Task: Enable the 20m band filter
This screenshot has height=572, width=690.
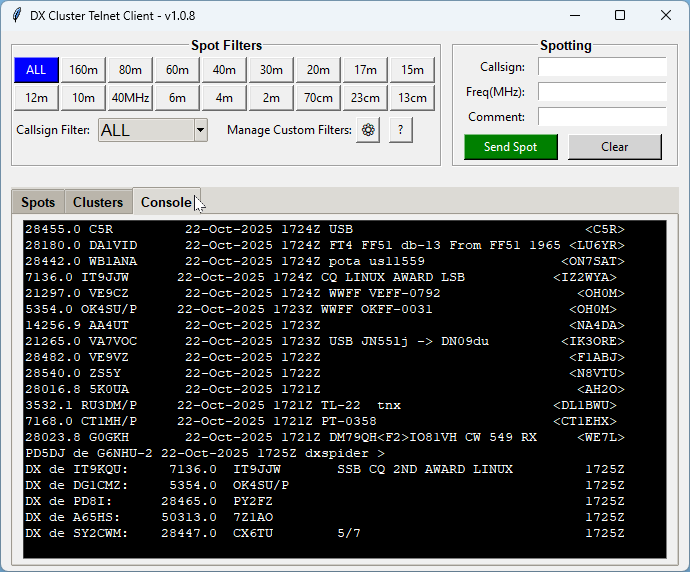Action: [x=318, y=70]
